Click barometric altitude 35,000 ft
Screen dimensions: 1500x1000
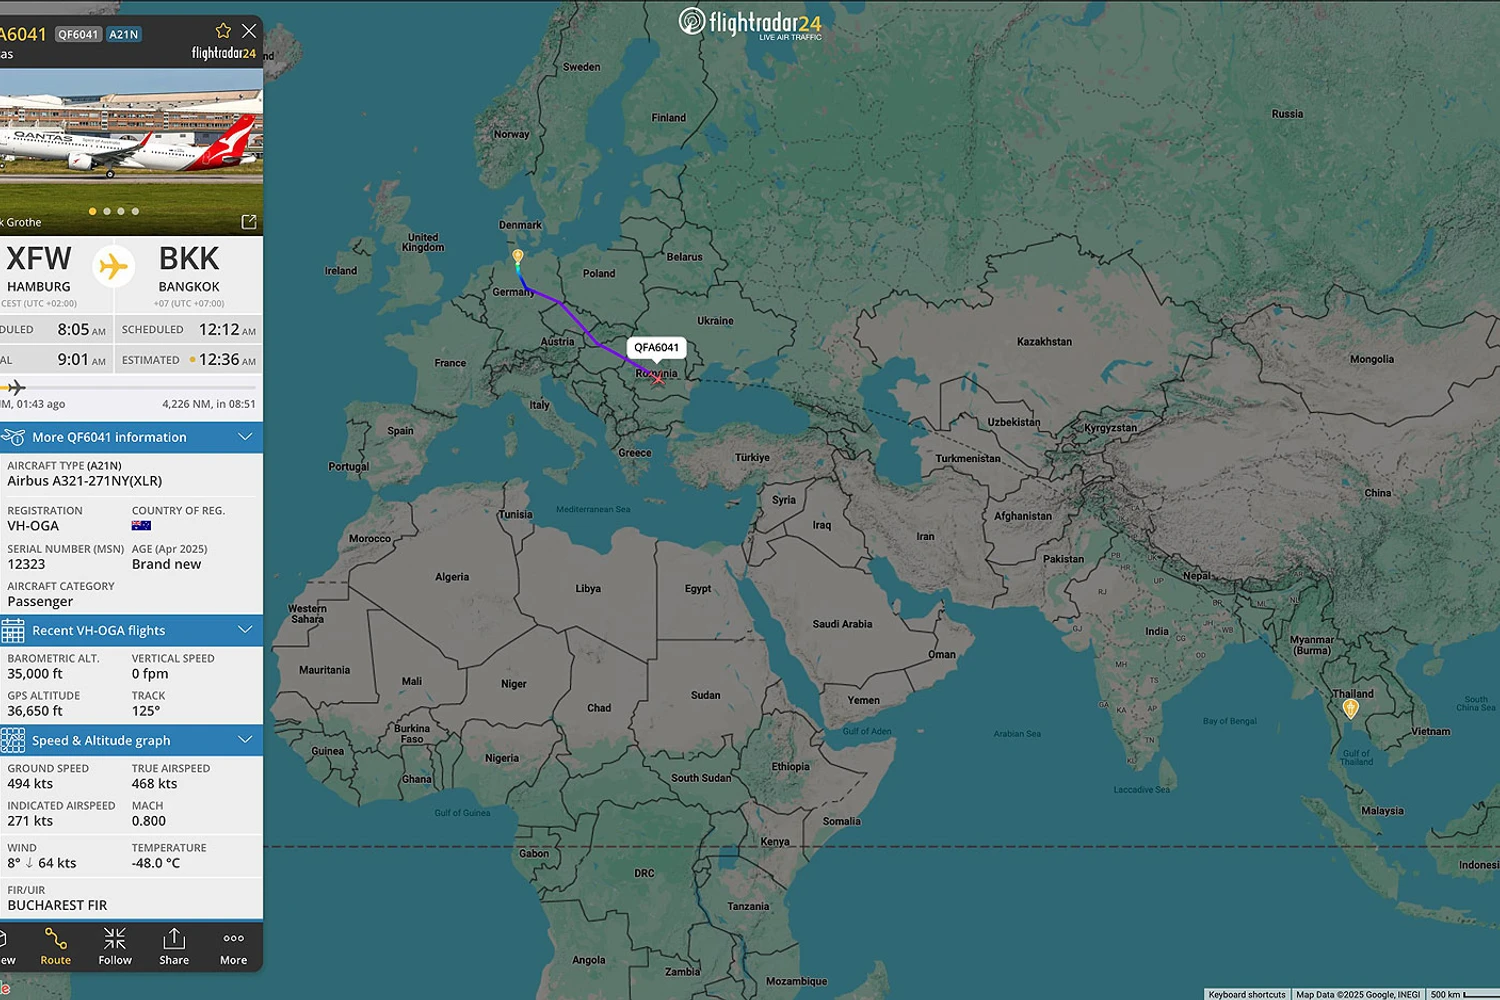[35, 674]
